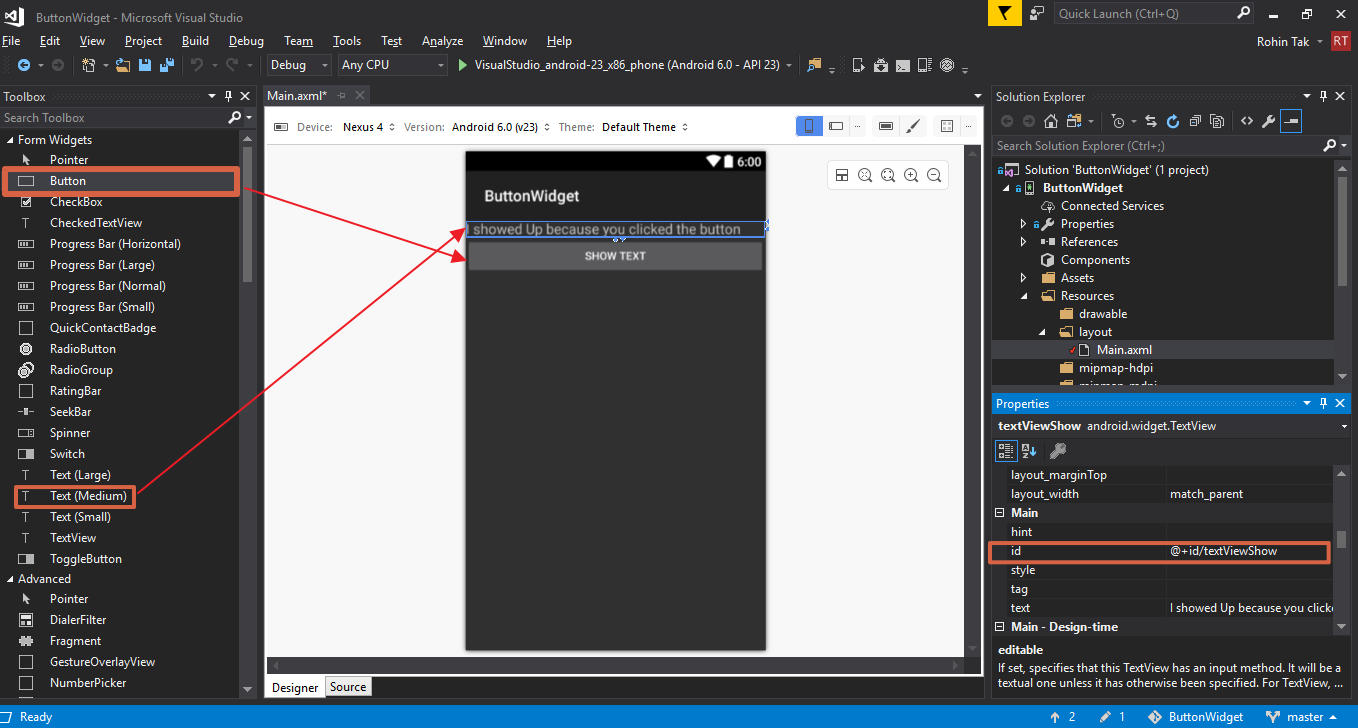Click the Property Pages wrench icon in Properties
Screen dimensions: 1358x728
1058,451
